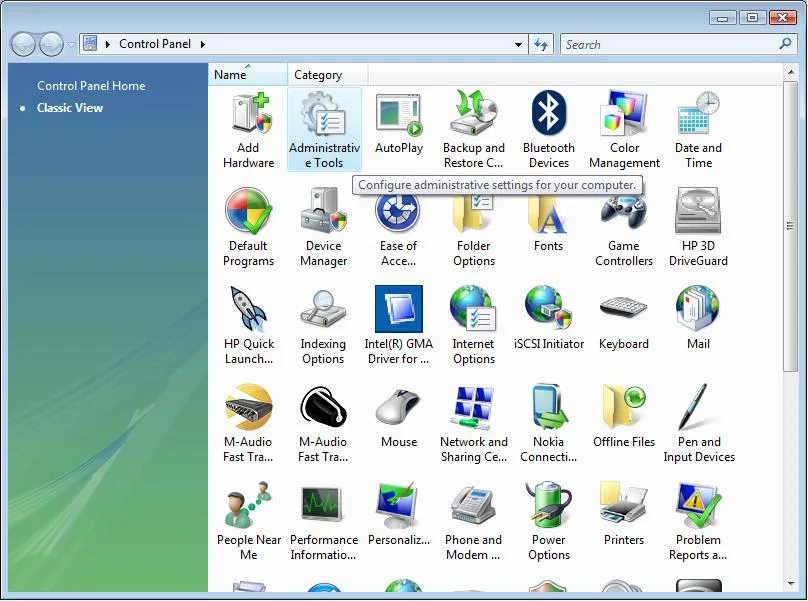Switch to Classic View
This screenshot has height=601, width=808.
pyautogui.click(x=70, y=108)
